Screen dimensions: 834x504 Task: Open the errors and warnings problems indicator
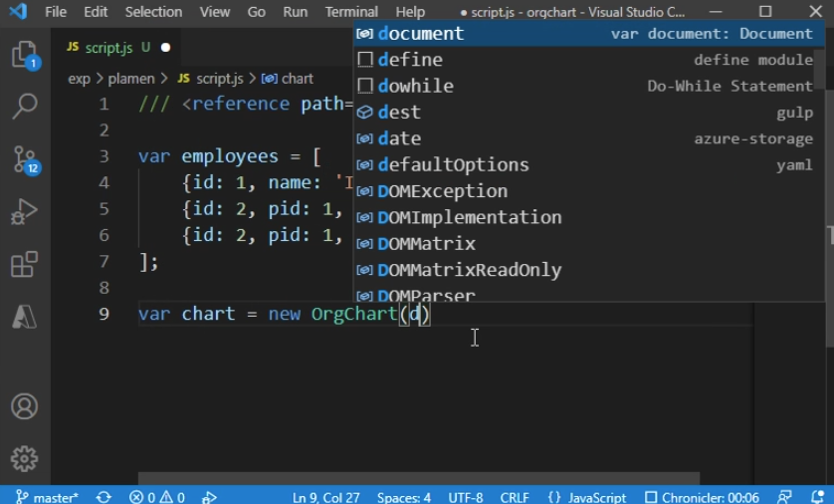click(157, 497)
